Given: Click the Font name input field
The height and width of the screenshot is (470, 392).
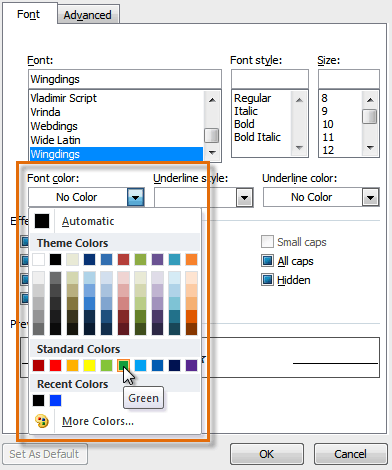Looking at the screenshot, I should pyautogui.click(x=125, y=79).
